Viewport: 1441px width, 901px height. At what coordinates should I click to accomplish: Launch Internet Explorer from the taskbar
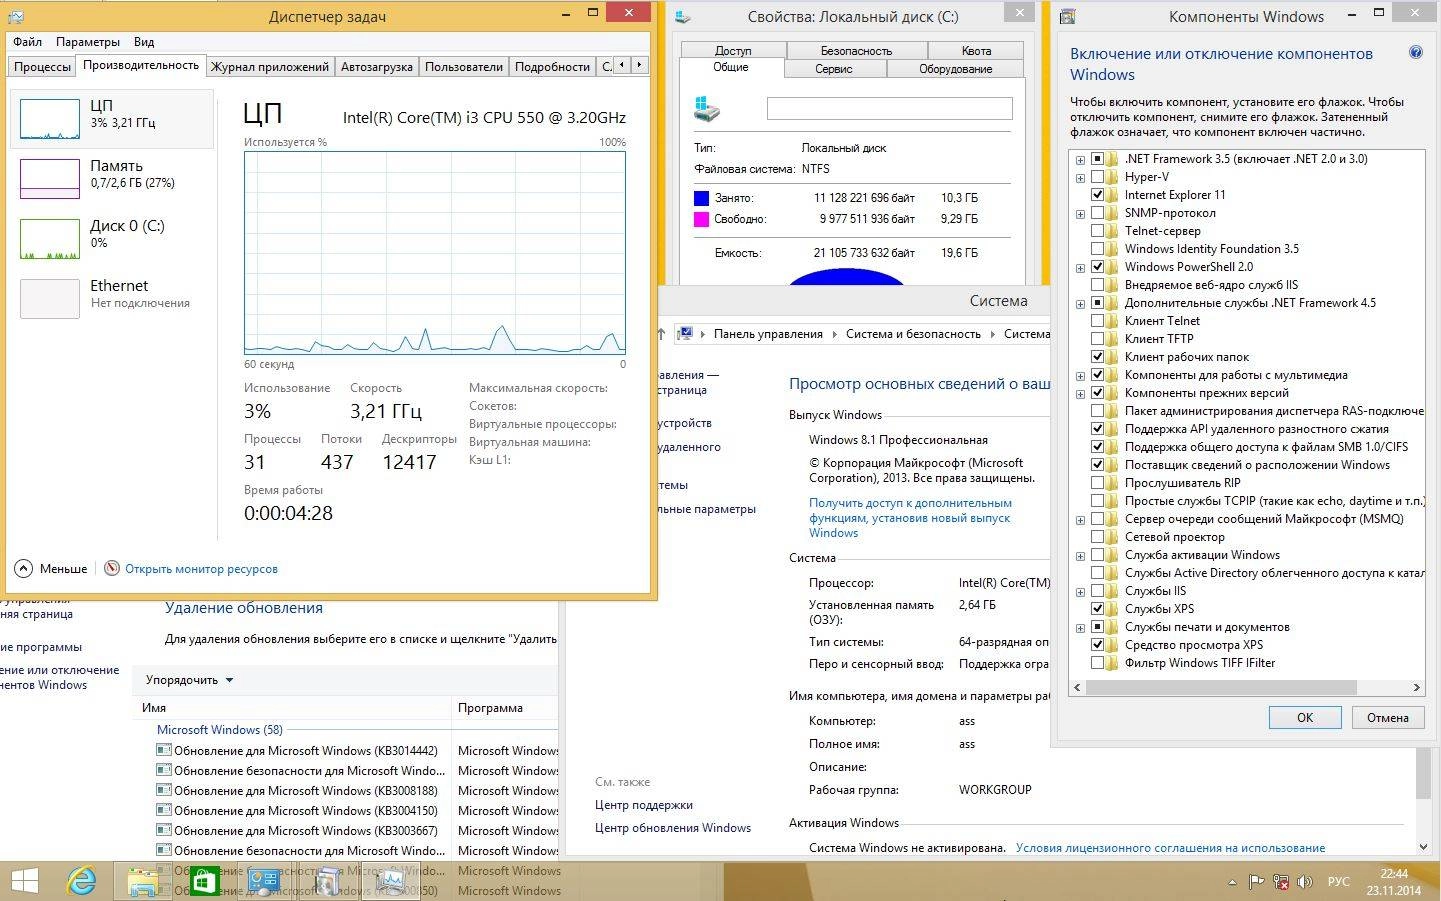81,881
